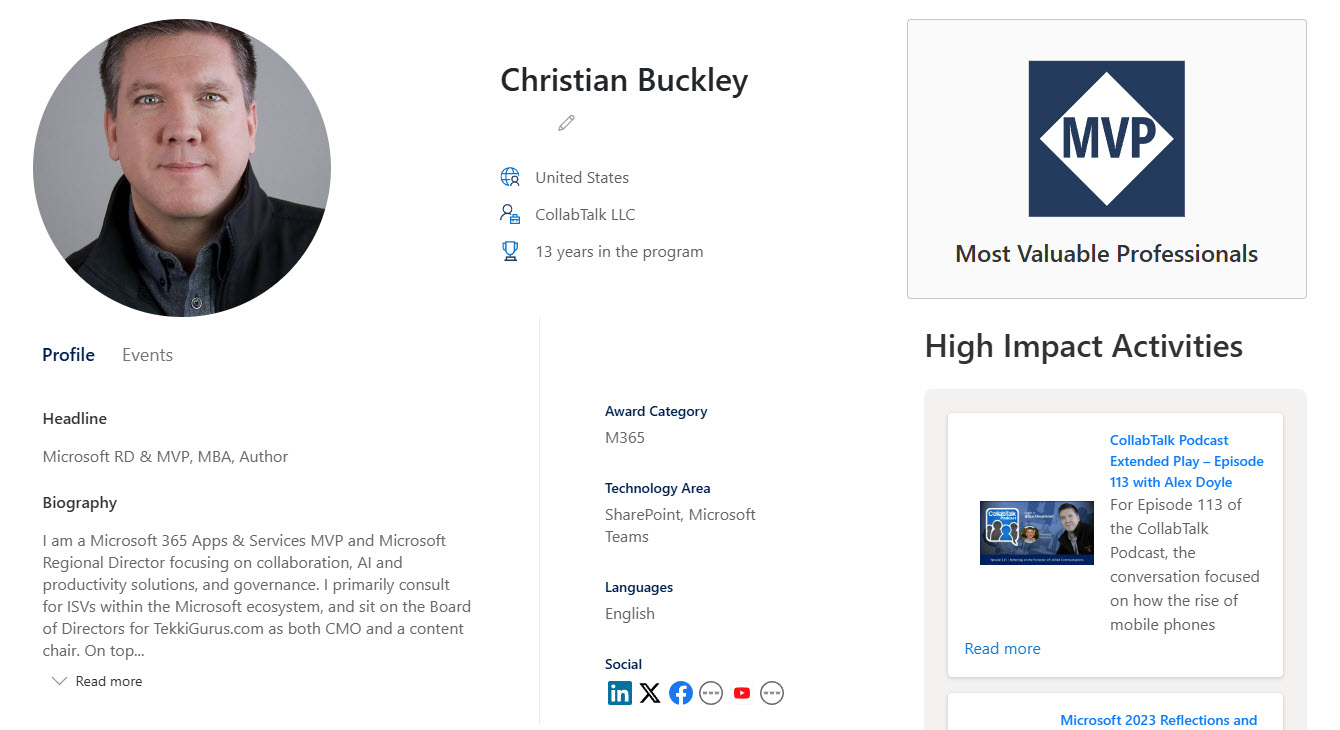Select the Profile tab
This screenshot has height=730, width=1340.
(68, 354)
